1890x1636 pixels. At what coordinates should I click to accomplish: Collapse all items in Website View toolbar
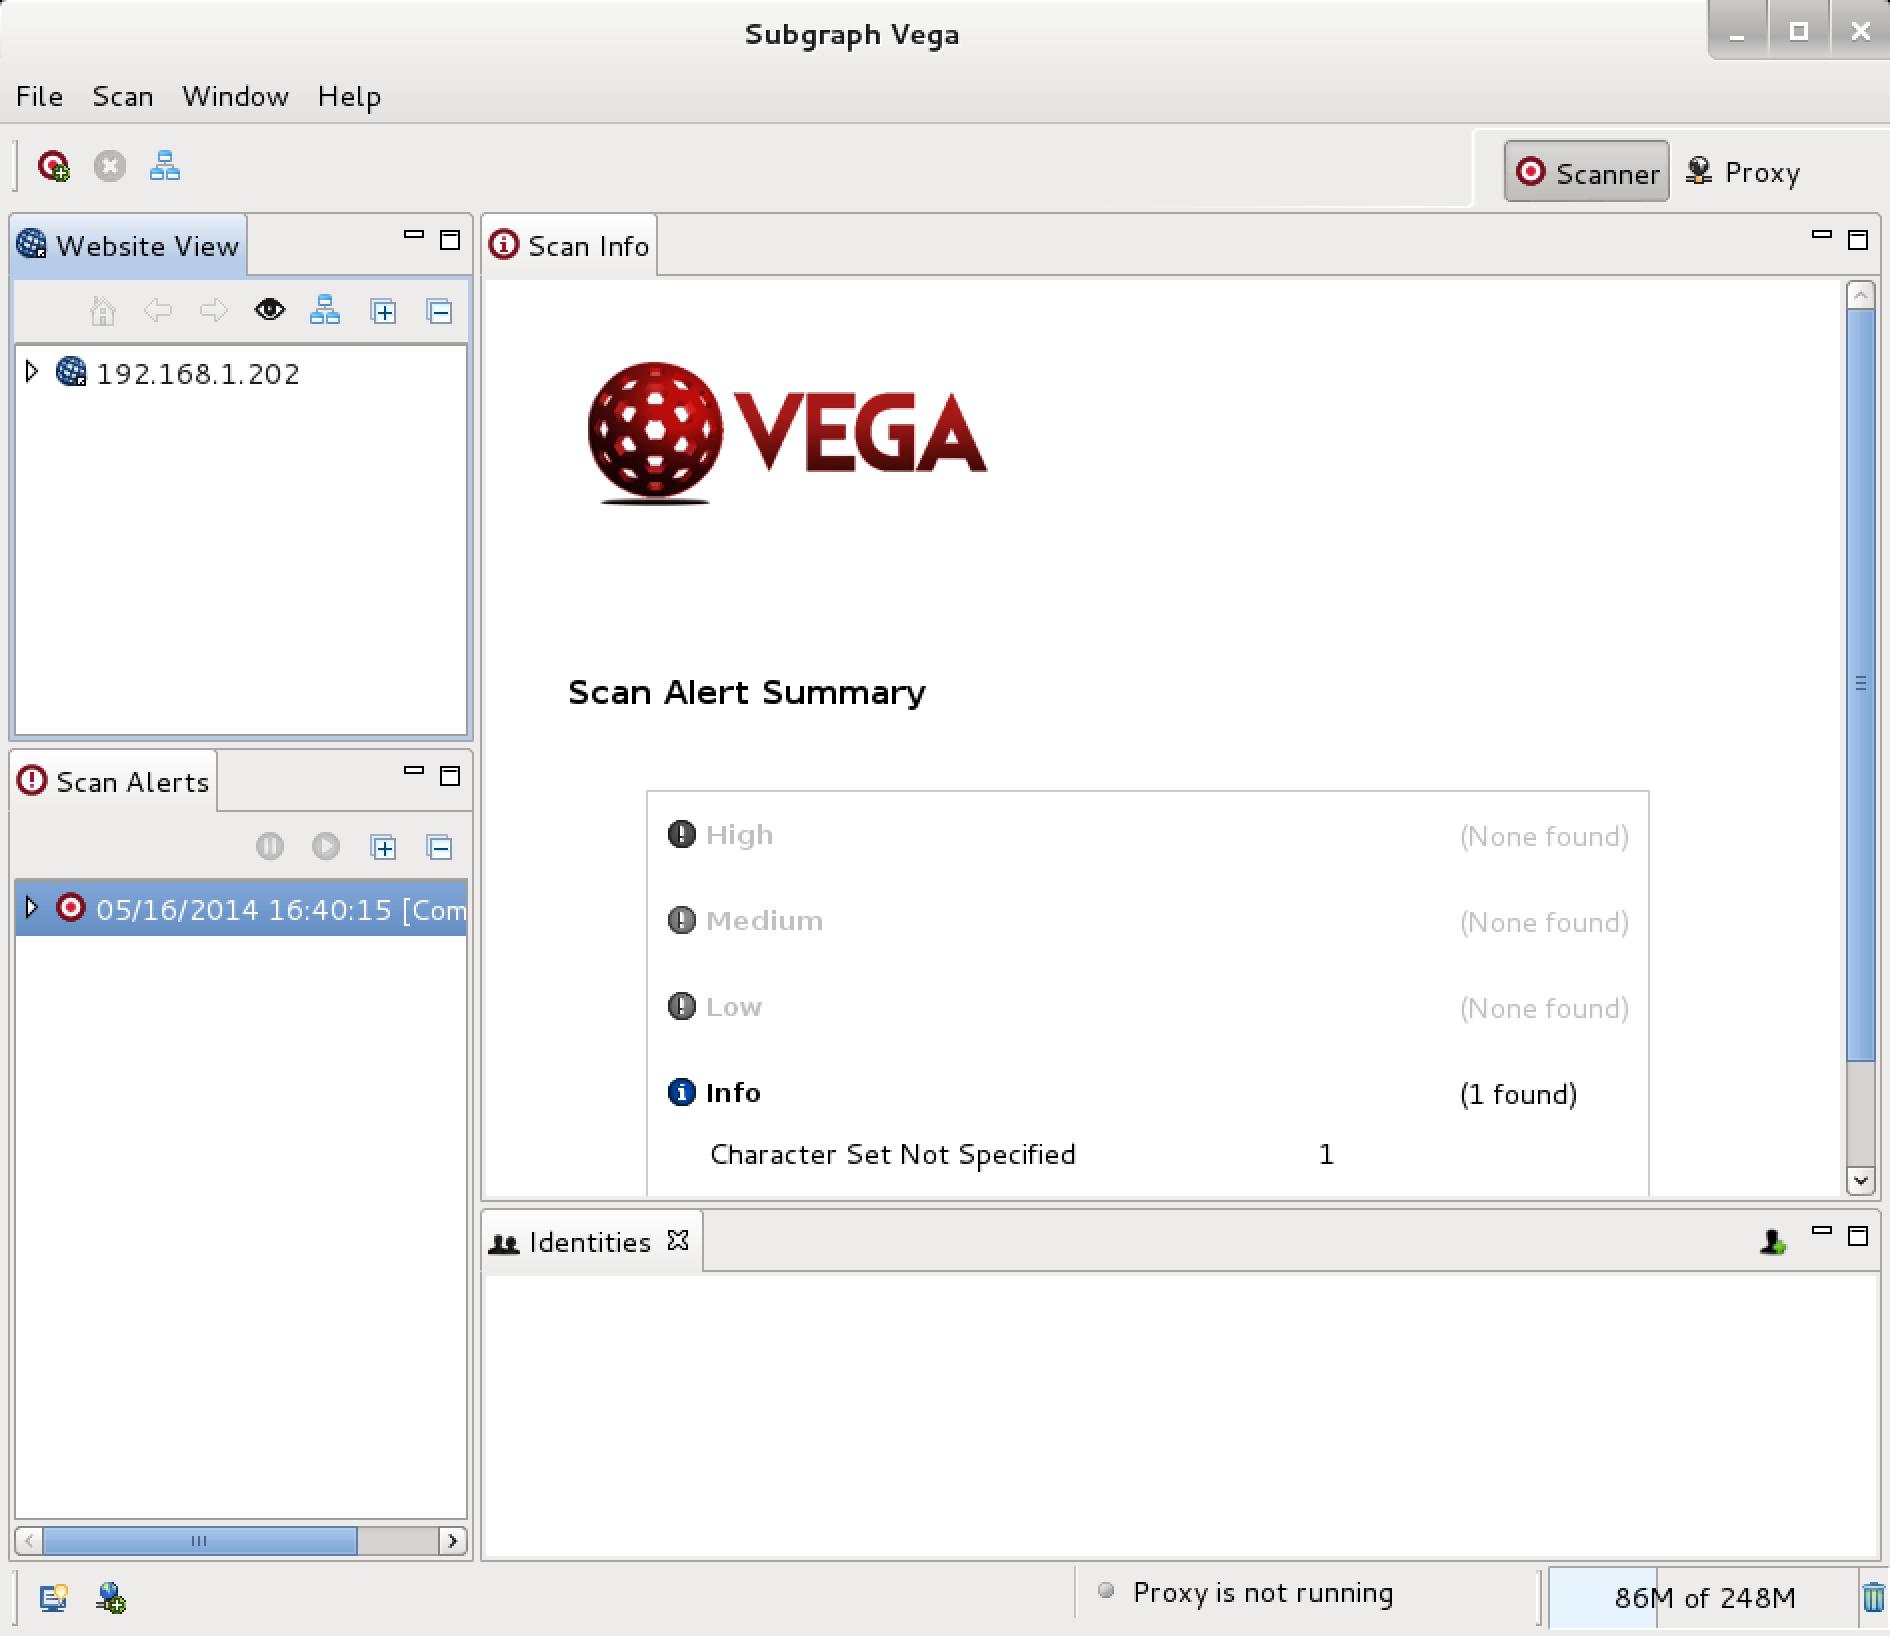click(439, 311)
